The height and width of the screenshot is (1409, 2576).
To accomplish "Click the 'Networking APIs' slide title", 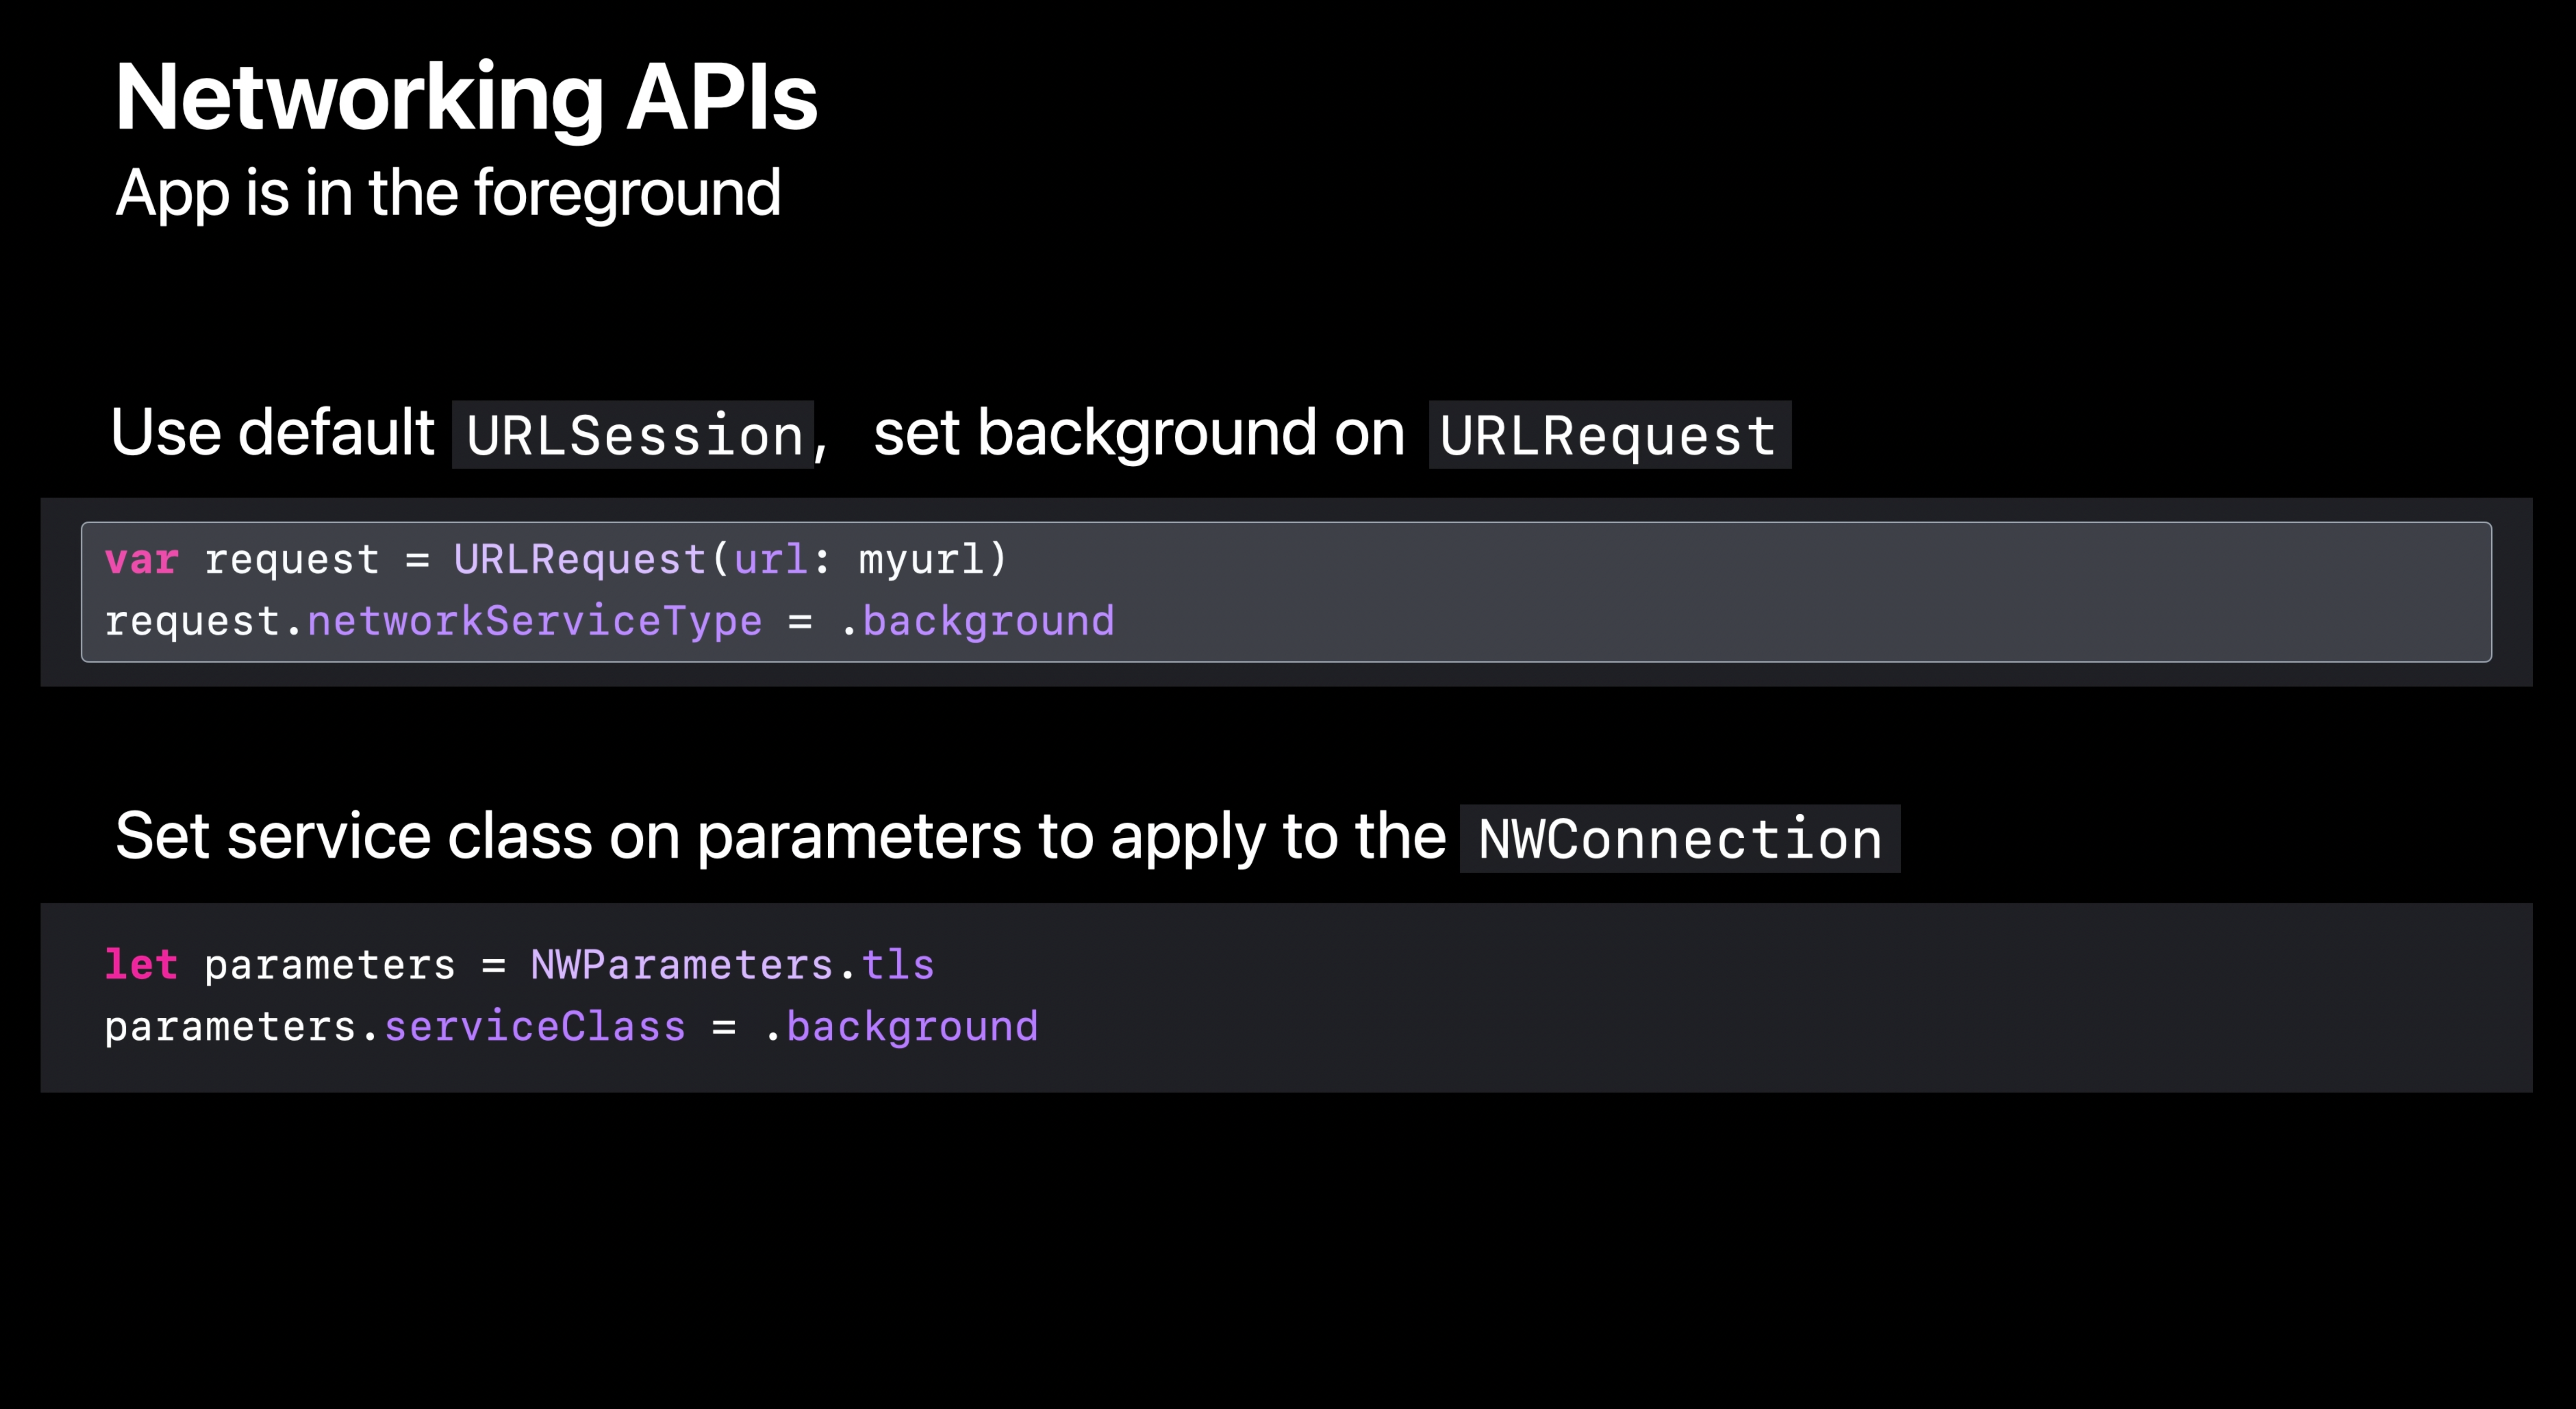I will pos(466,98).
